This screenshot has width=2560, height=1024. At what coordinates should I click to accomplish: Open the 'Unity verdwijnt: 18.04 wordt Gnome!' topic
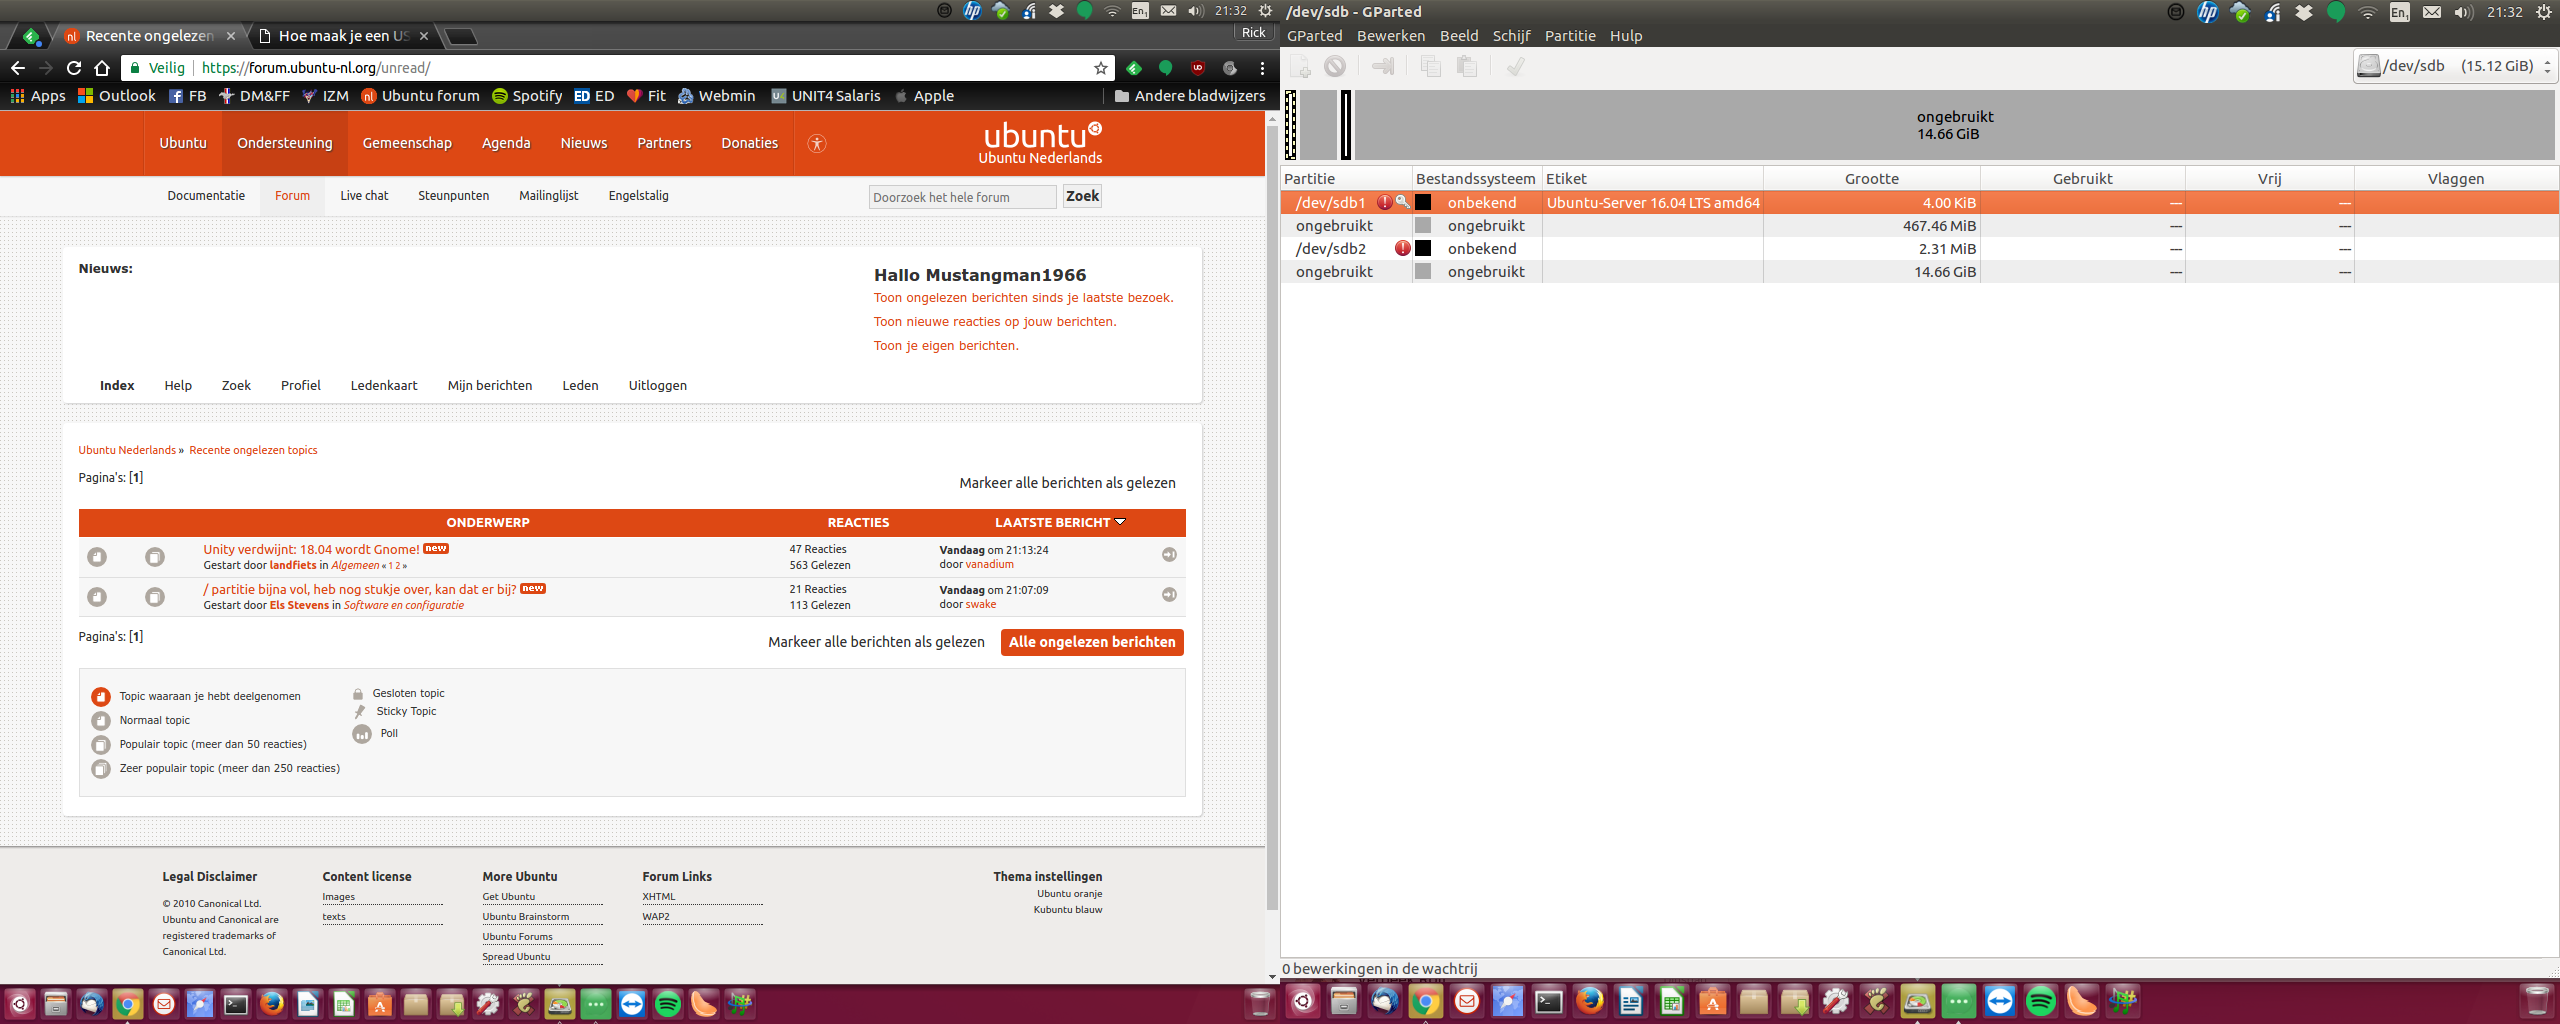311,549
